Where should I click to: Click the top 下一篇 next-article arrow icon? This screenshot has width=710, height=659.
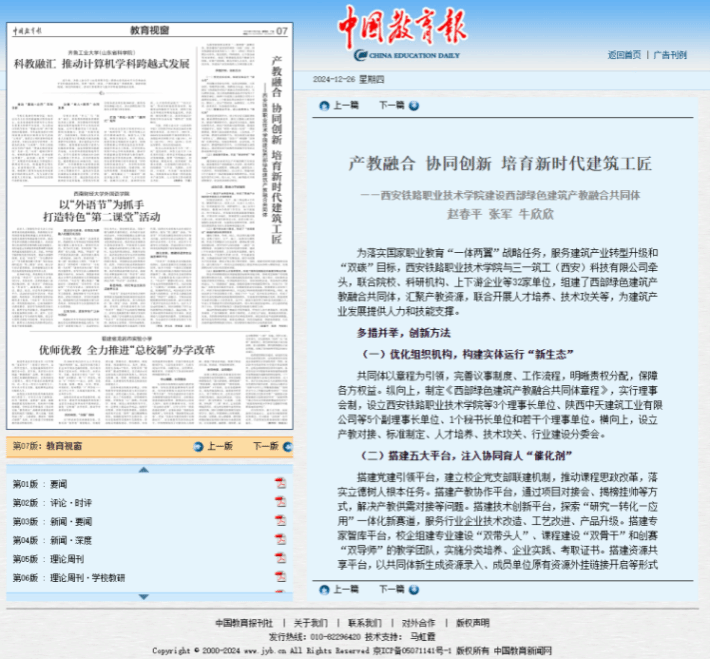414,106
